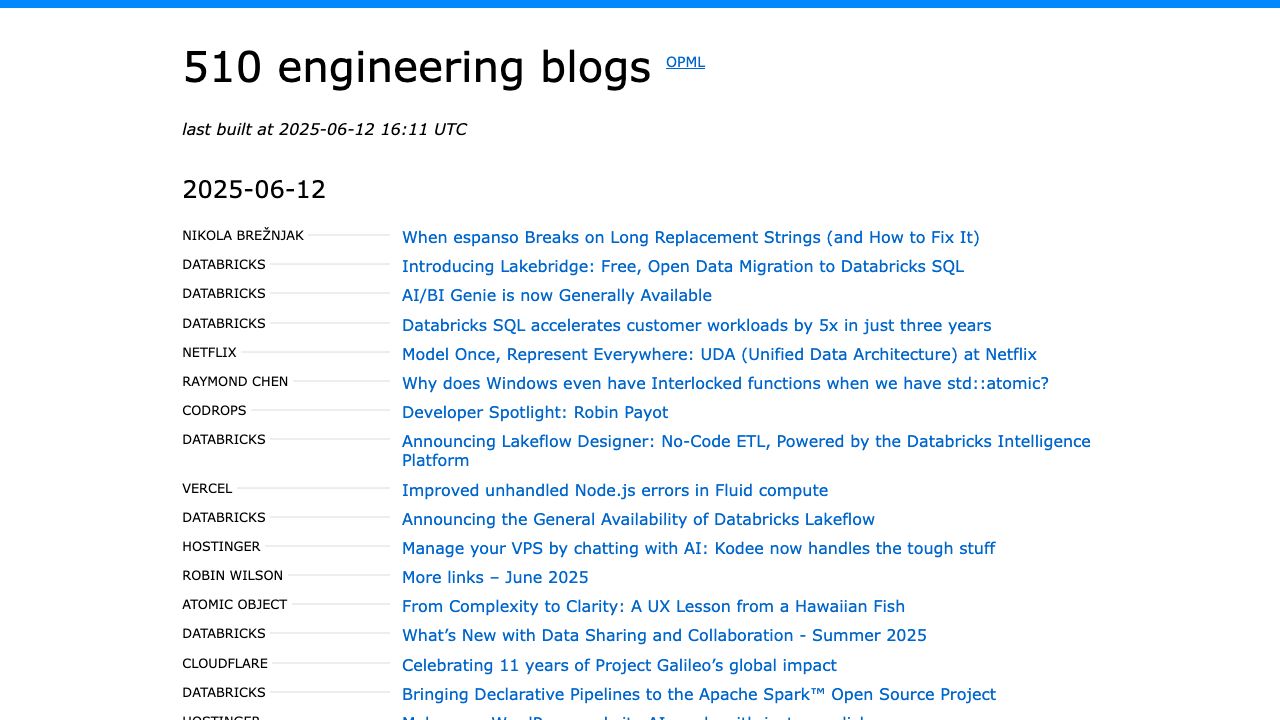Click the 510 engineering blogs heading
Image resolution: width=1280 pixels, height=720 pixels.
[x=416, y=67]
